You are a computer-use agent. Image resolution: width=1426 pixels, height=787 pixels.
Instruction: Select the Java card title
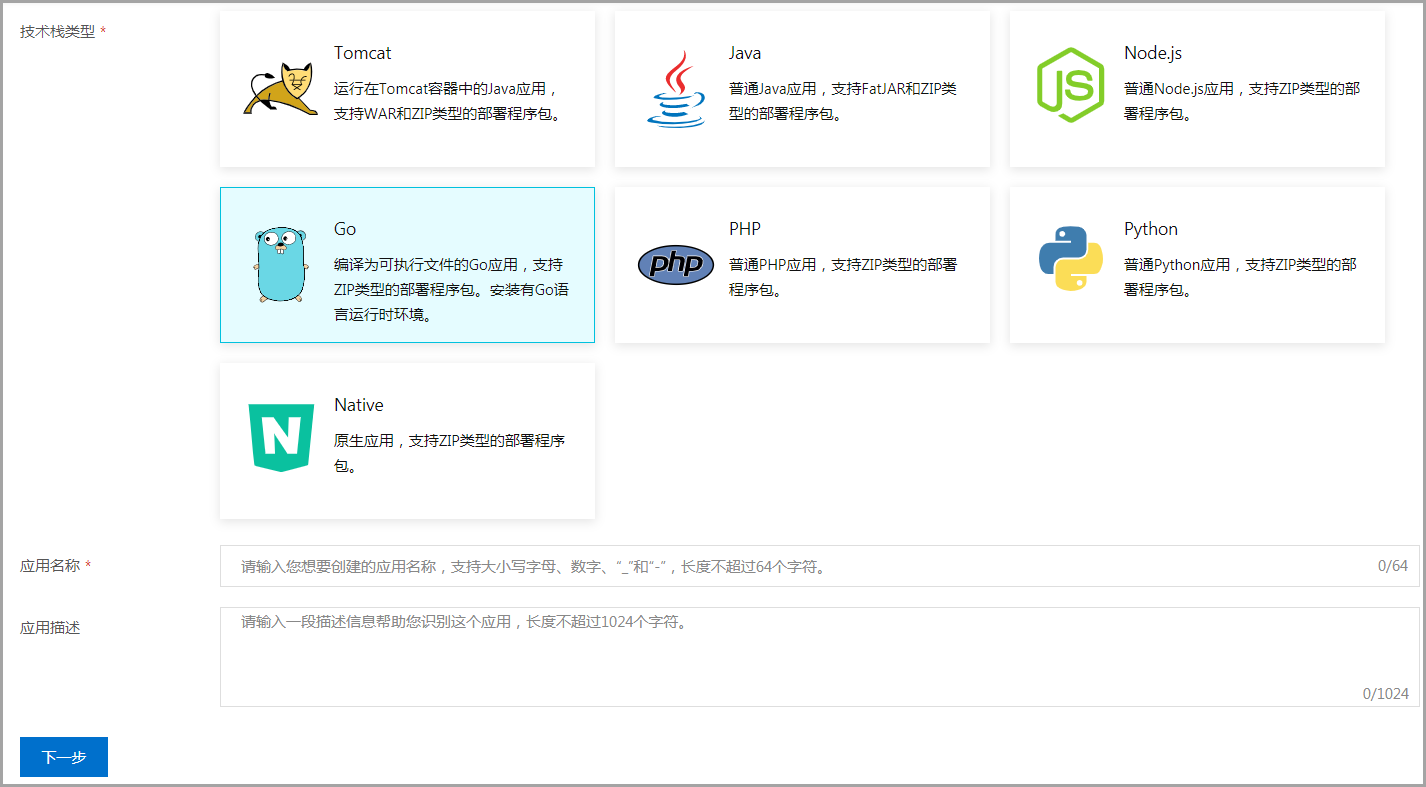(745, 53)
